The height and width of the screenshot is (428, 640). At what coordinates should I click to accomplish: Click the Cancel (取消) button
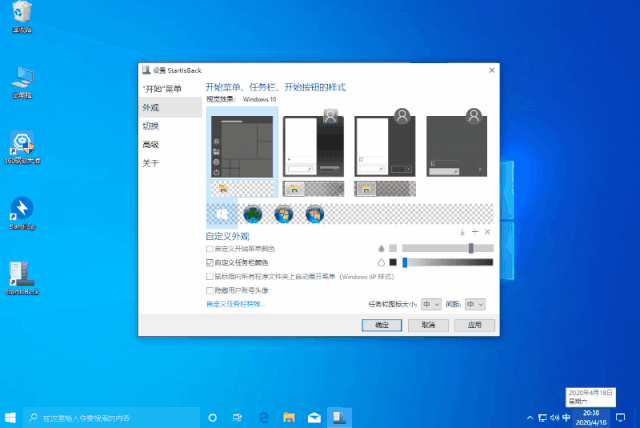428,325
